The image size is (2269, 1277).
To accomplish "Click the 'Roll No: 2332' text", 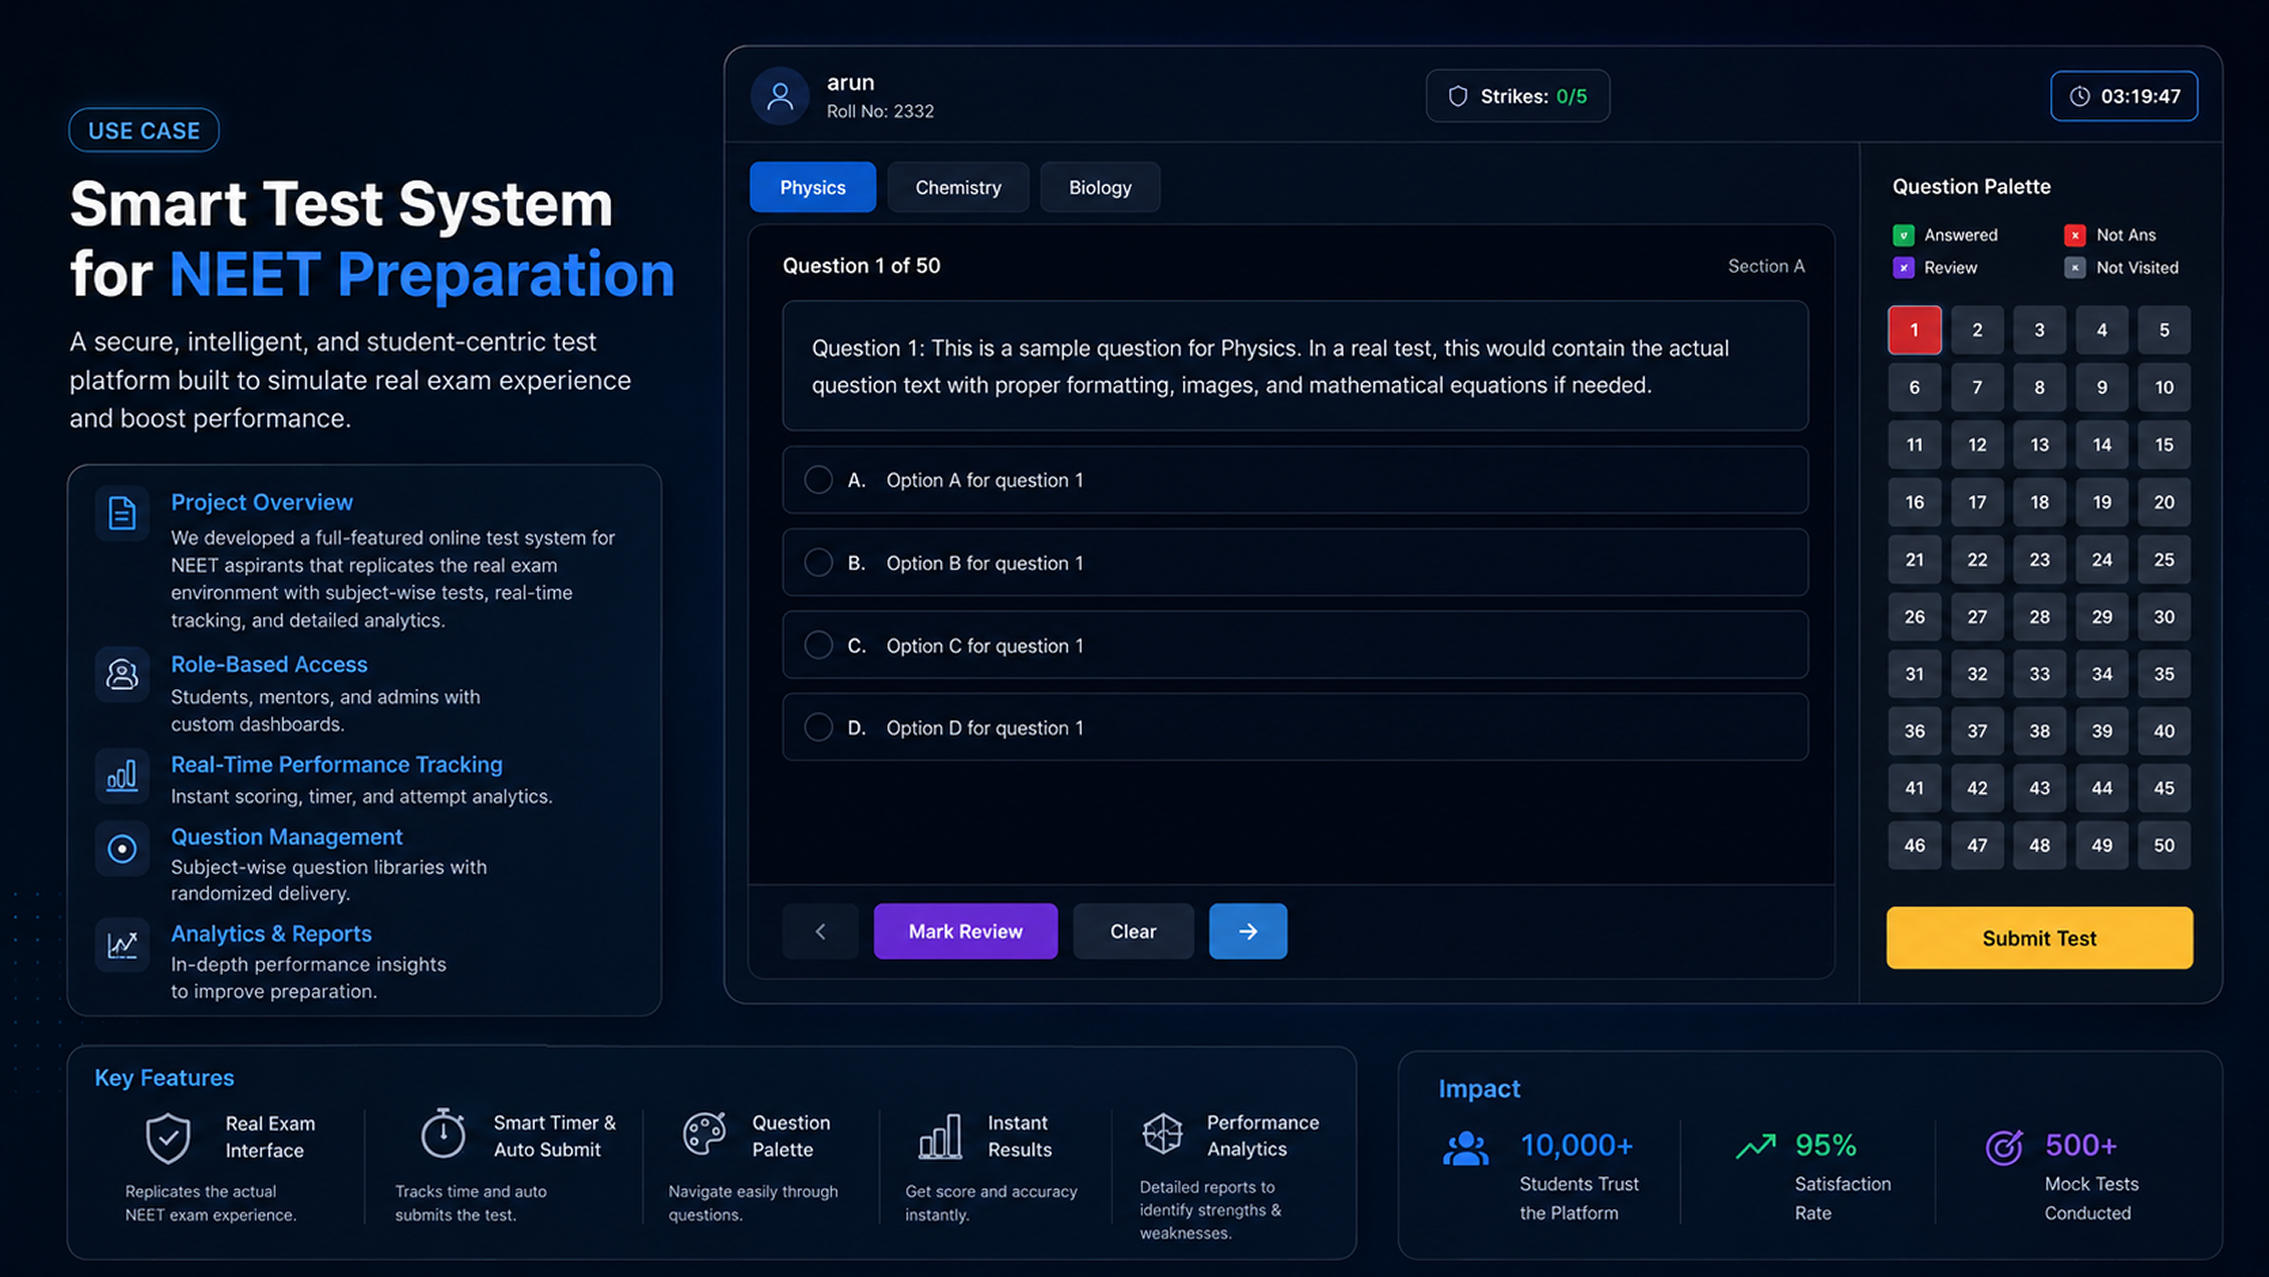I will pos(880,111).
